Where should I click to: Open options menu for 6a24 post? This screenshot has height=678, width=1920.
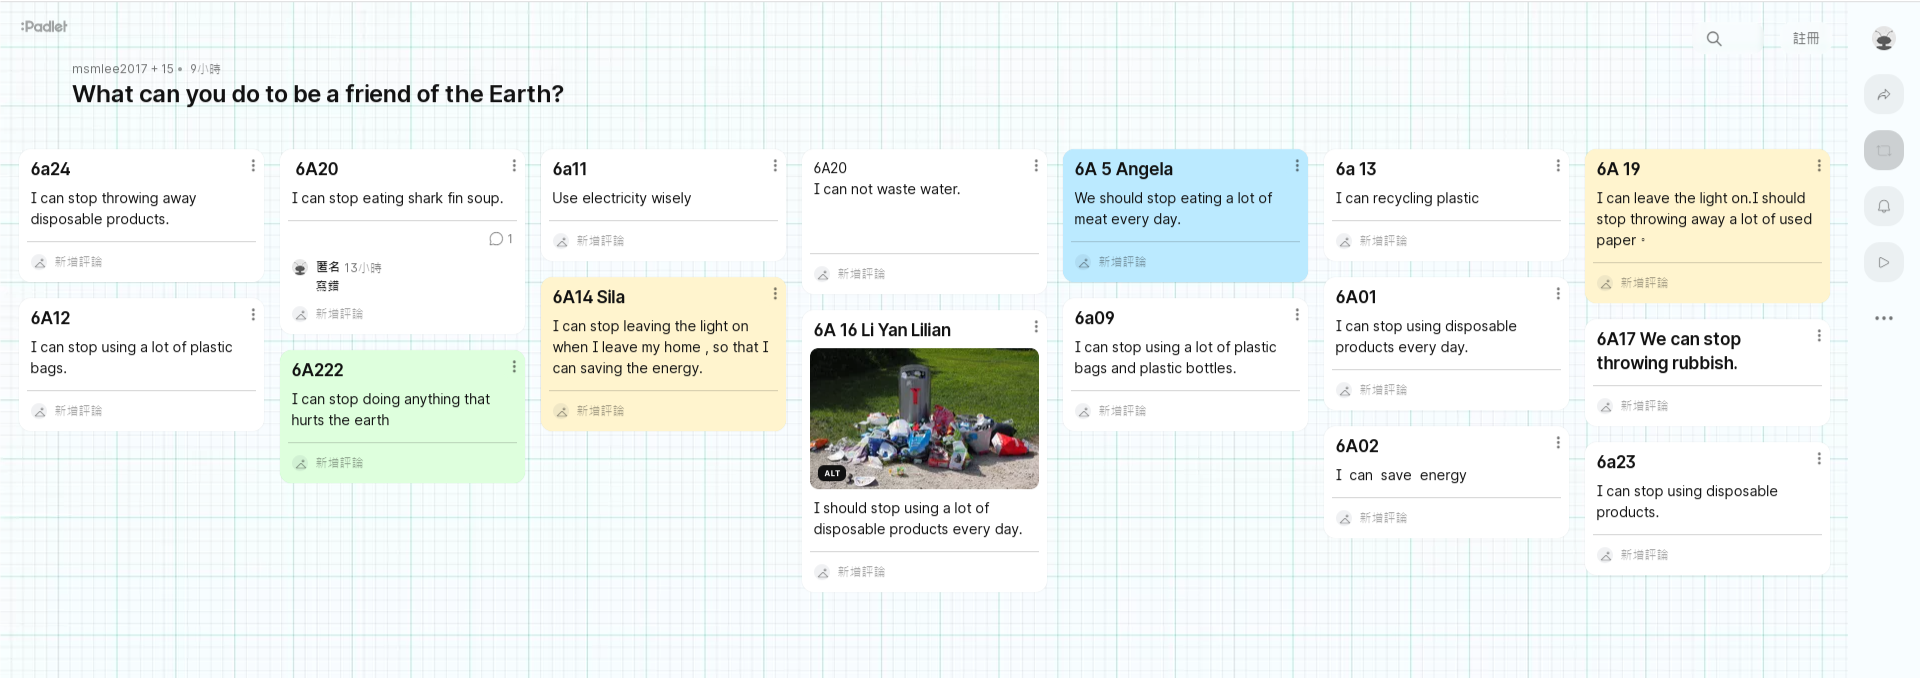253,166
